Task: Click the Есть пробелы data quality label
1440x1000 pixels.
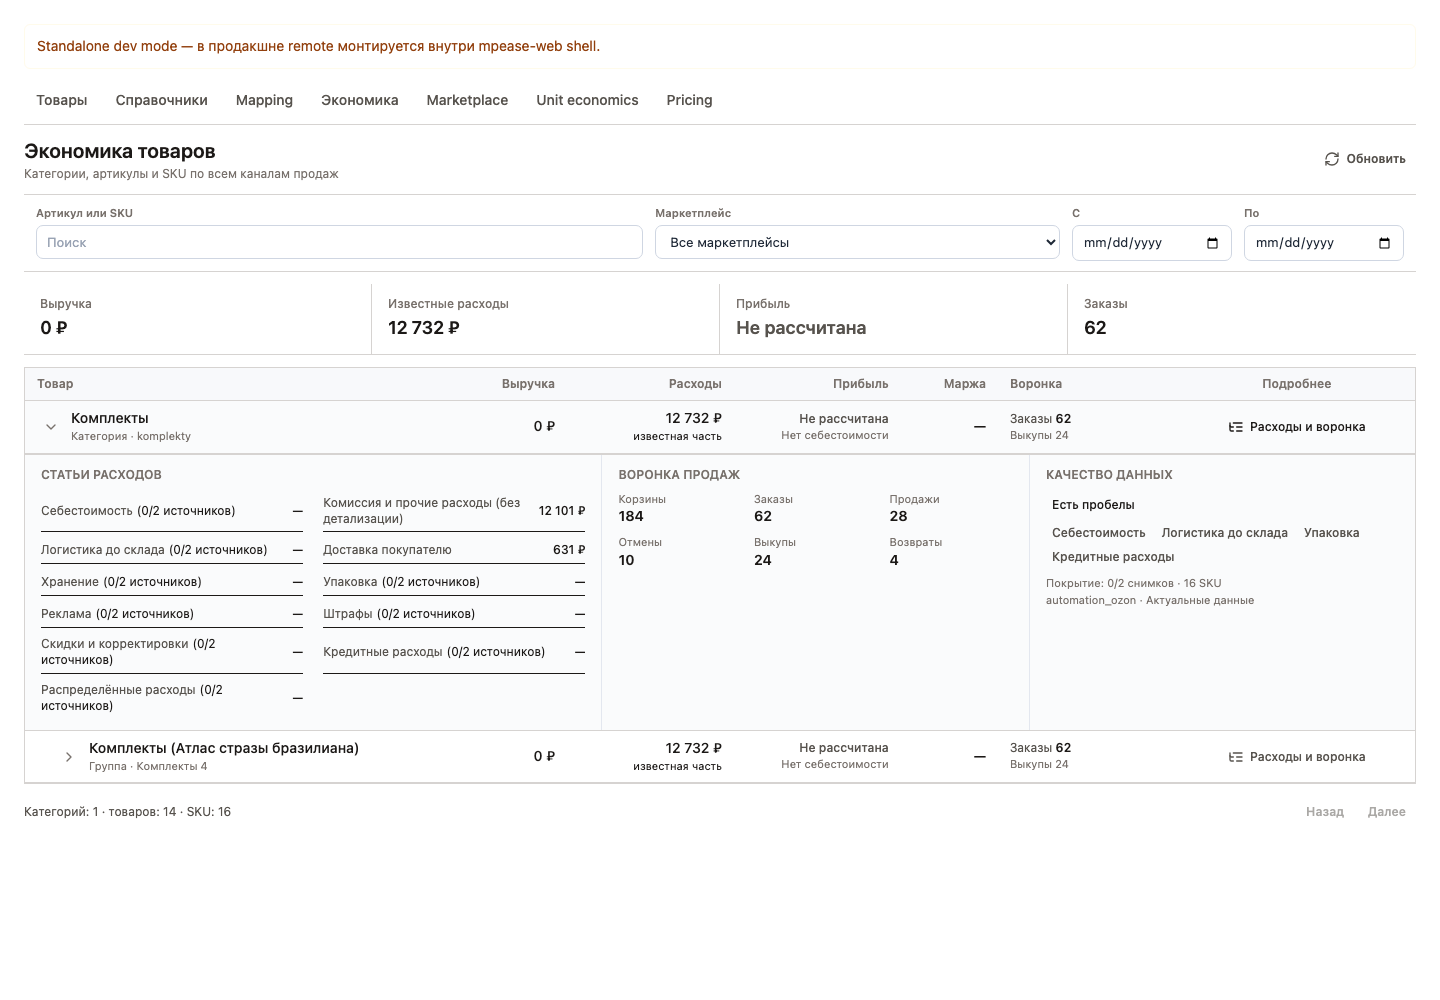Action: (x=1093, y=505)
